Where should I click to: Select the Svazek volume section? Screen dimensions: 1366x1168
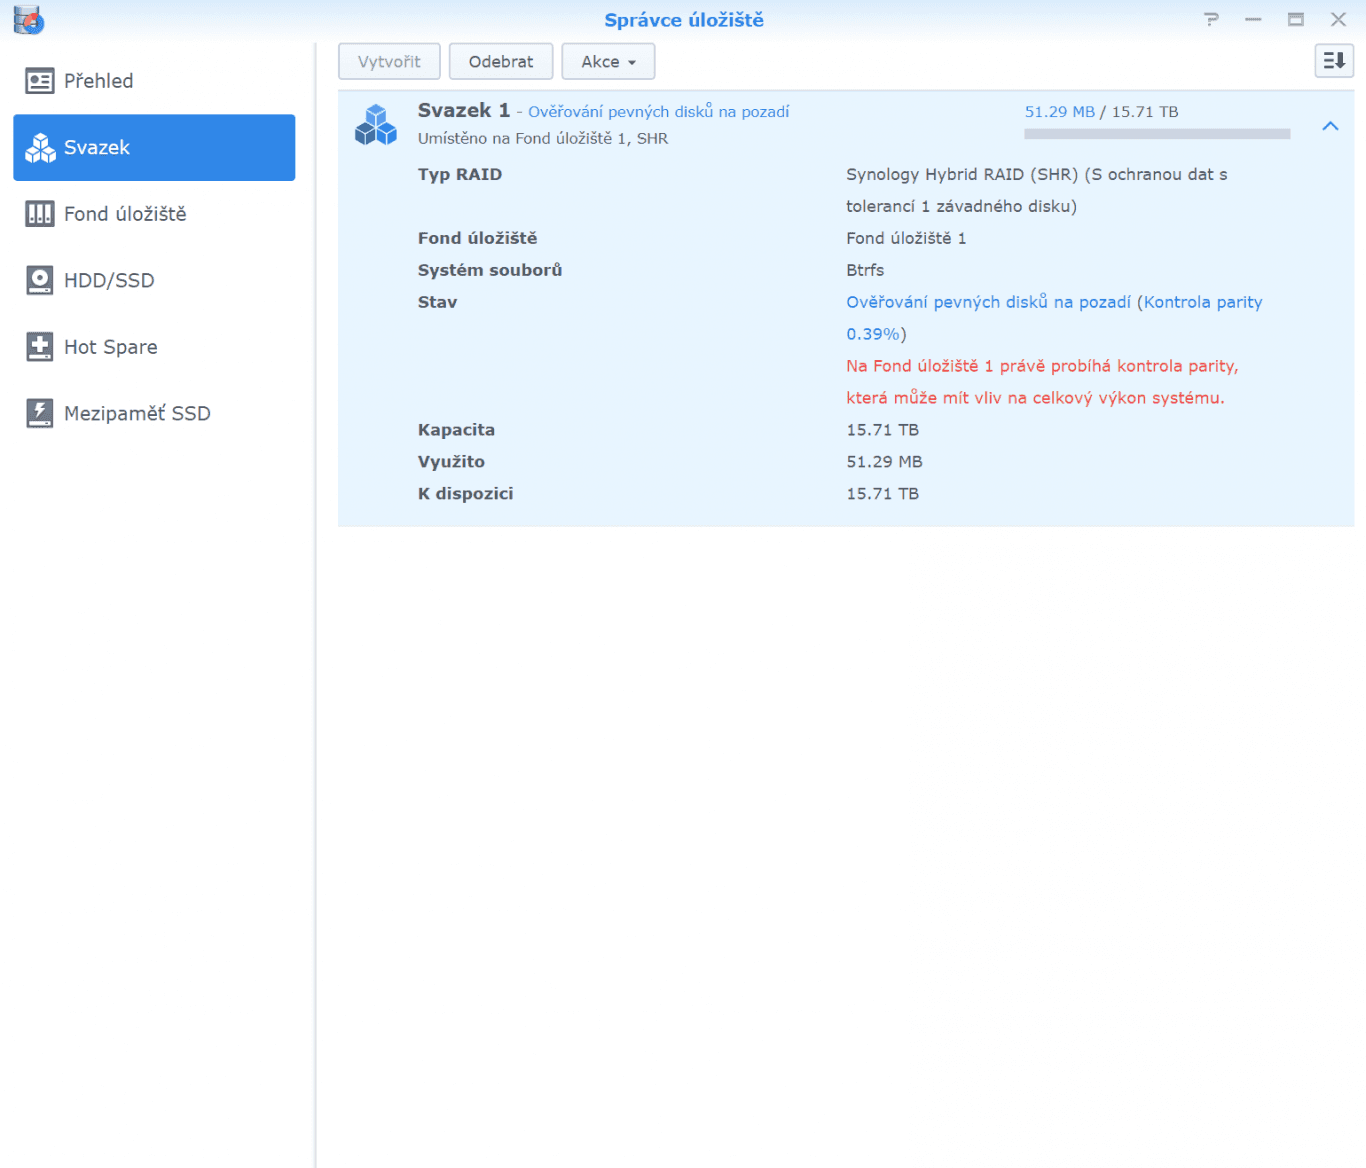point(154,147)
